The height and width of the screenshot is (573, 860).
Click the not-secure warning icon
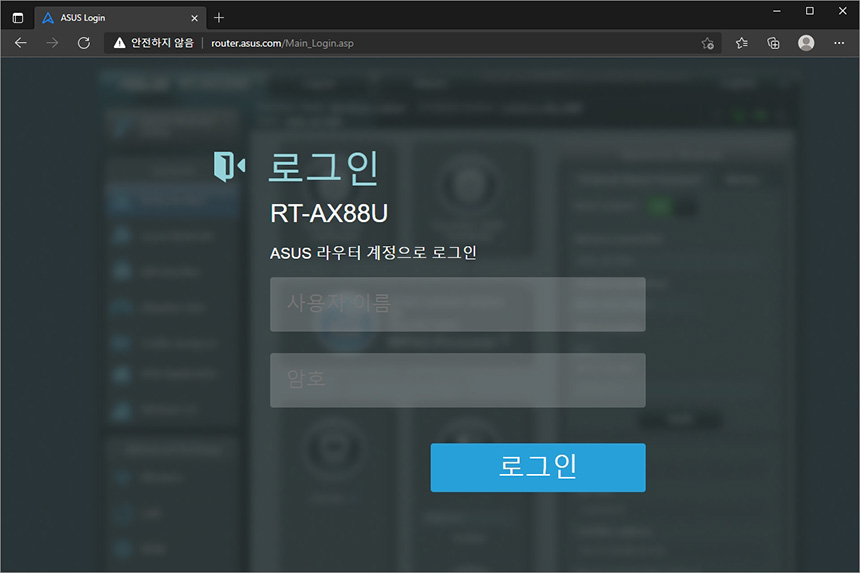(x=119, y=43)
